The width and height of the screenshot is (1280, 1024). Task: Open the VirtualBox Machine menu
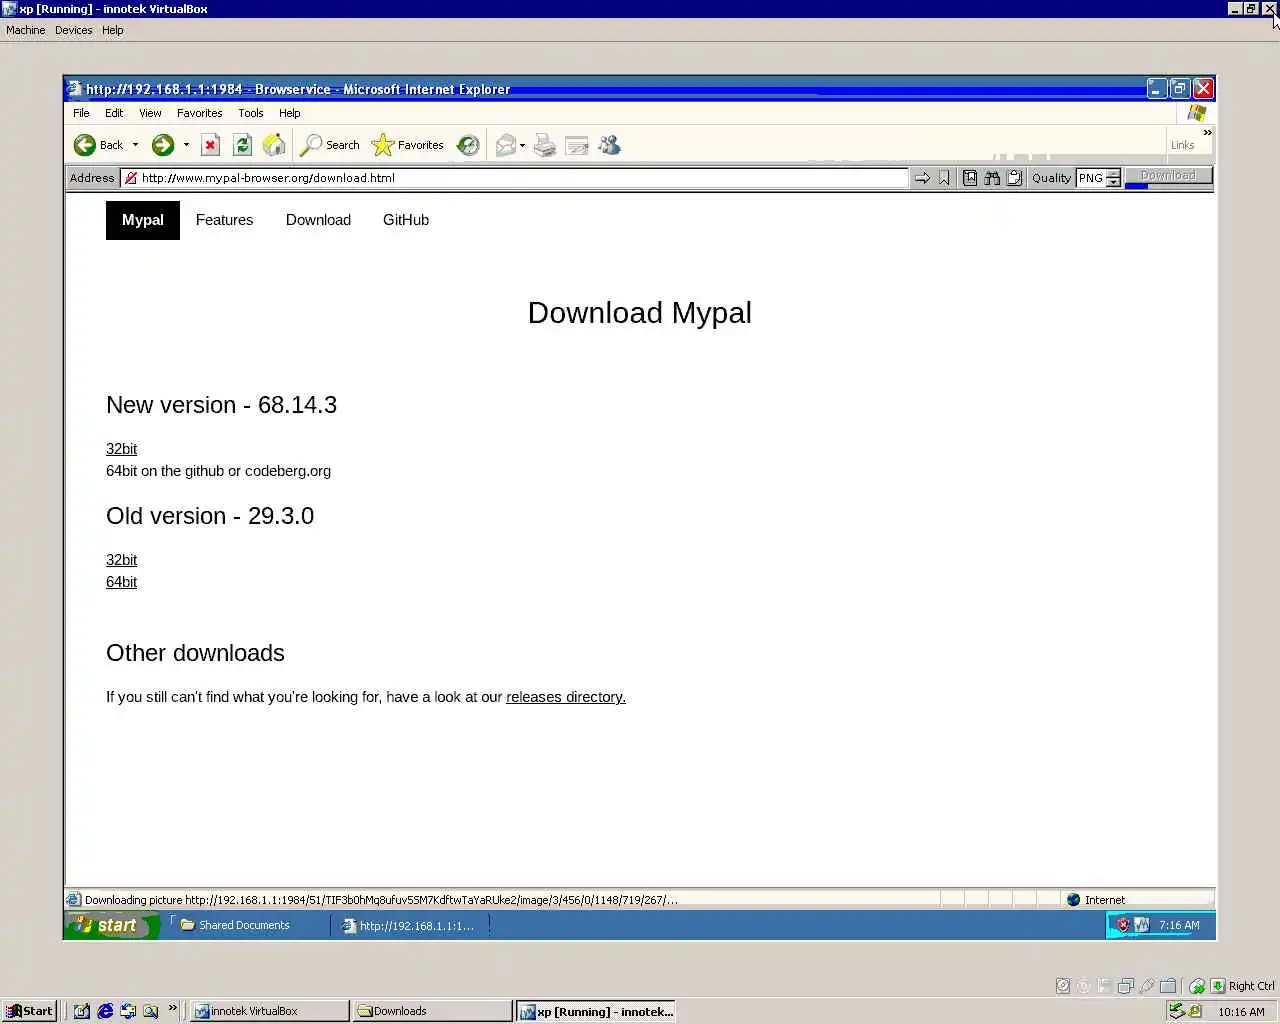pos(26,30)
